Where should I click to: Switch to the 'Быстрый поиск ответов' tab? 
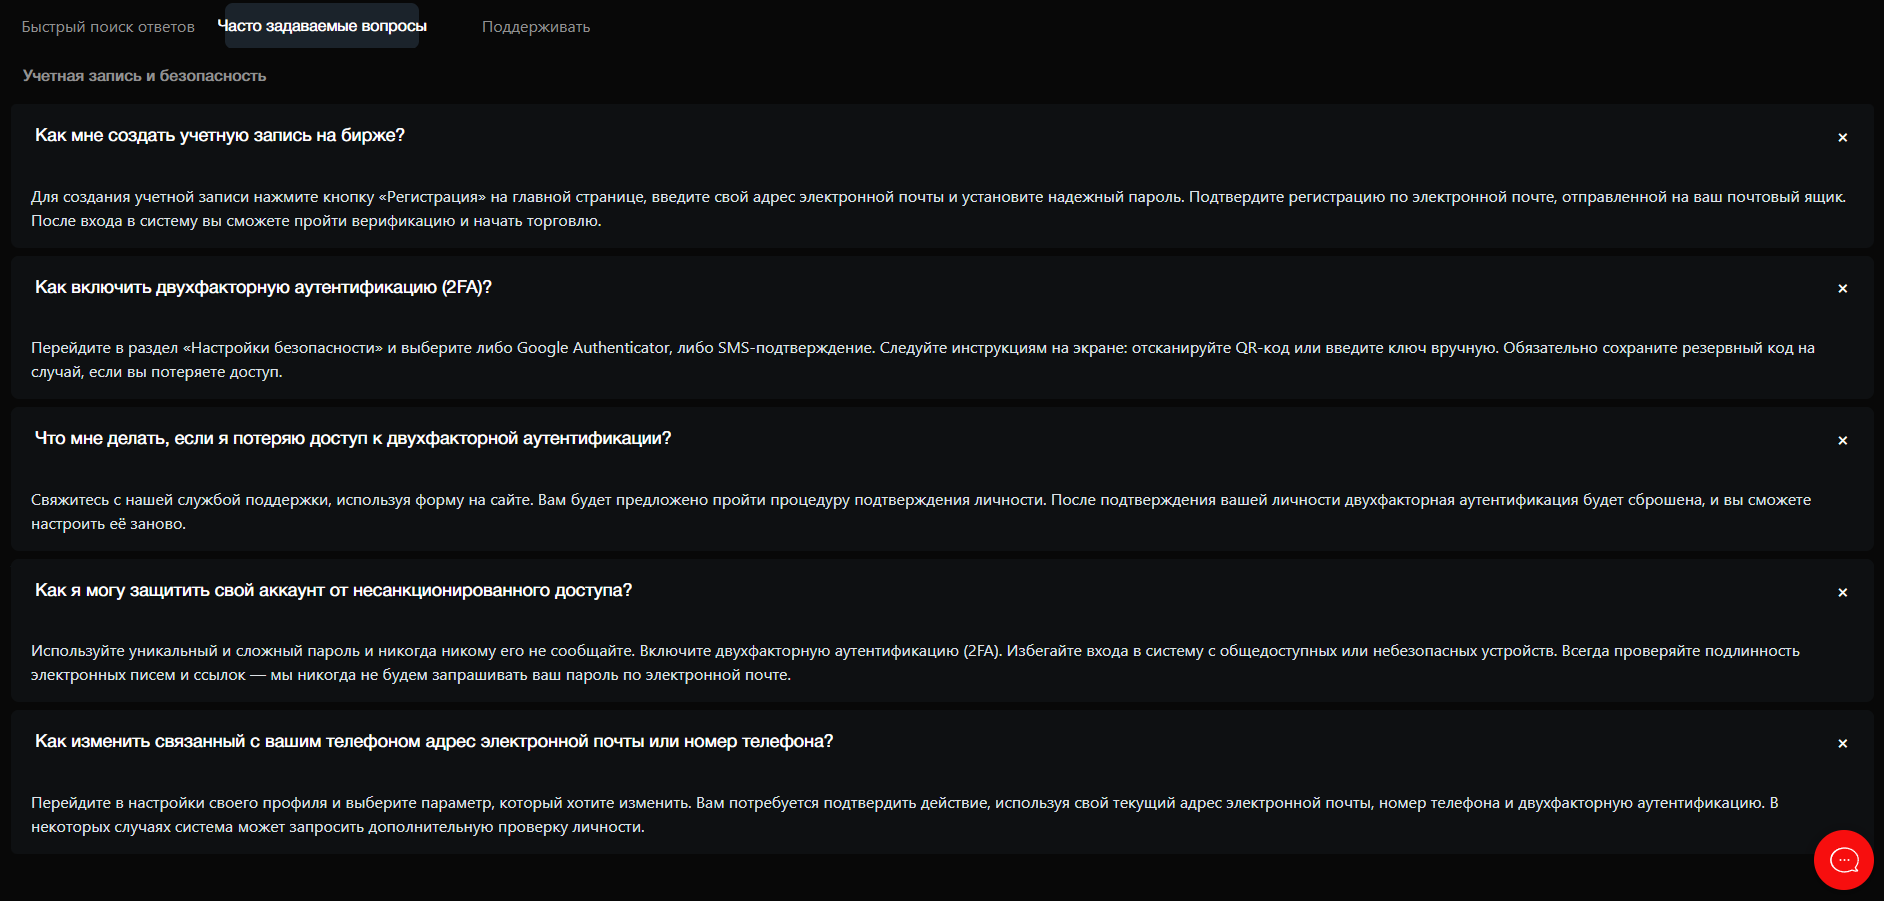tap(108, 27)
